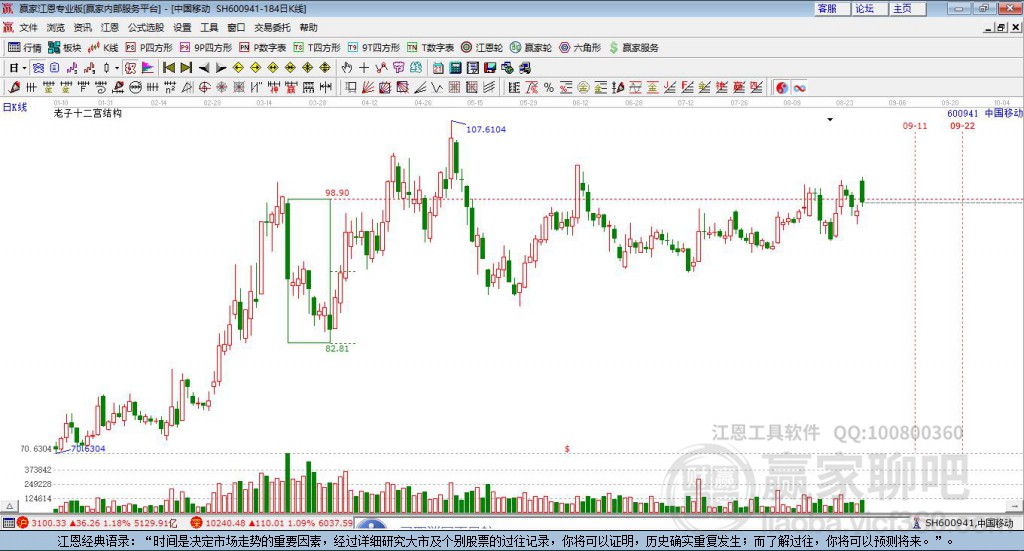Click the 98.90 price level label
Image resolution: width=1024 pixels, height=551 pixels.
click(x=337, y=193)
